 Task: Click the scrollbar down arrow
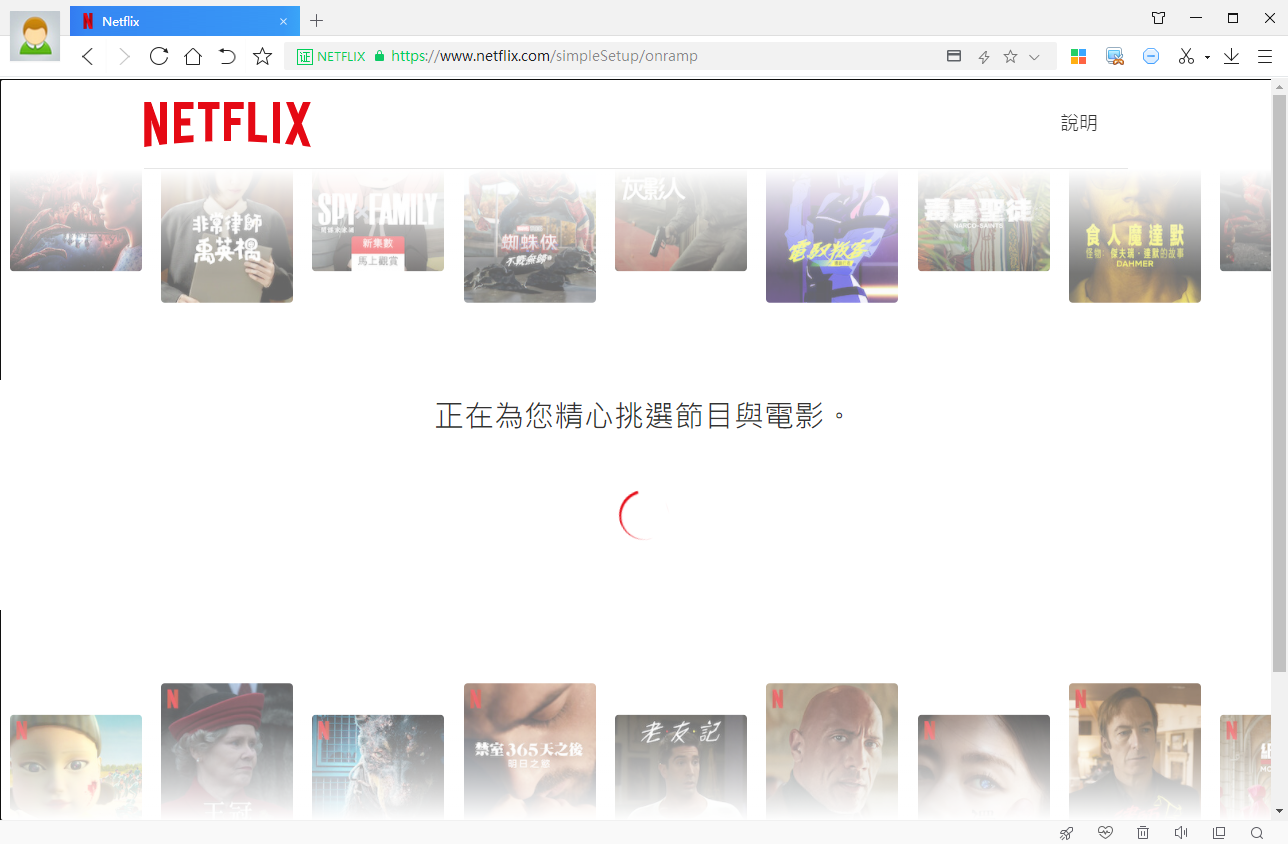1280,811
